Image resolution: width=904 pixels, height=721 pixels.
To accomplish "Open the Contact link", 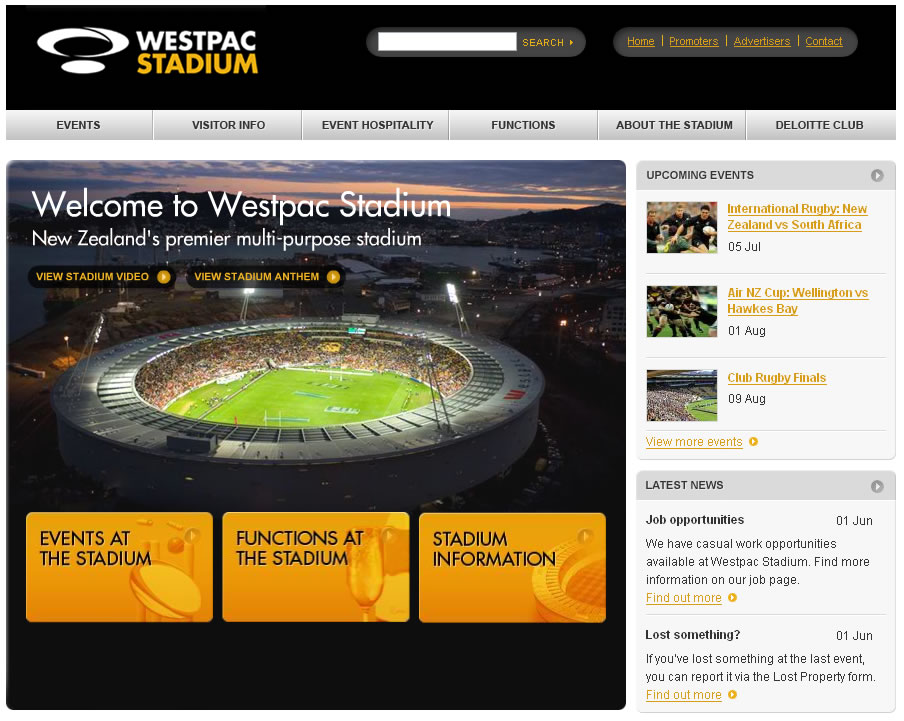I will pos(823,41).
